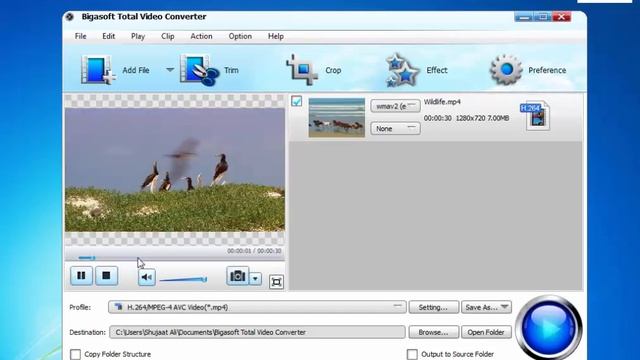Open the Preference gear icon
Viewport: 640px width, 360px height.
(x=506, y=70)
